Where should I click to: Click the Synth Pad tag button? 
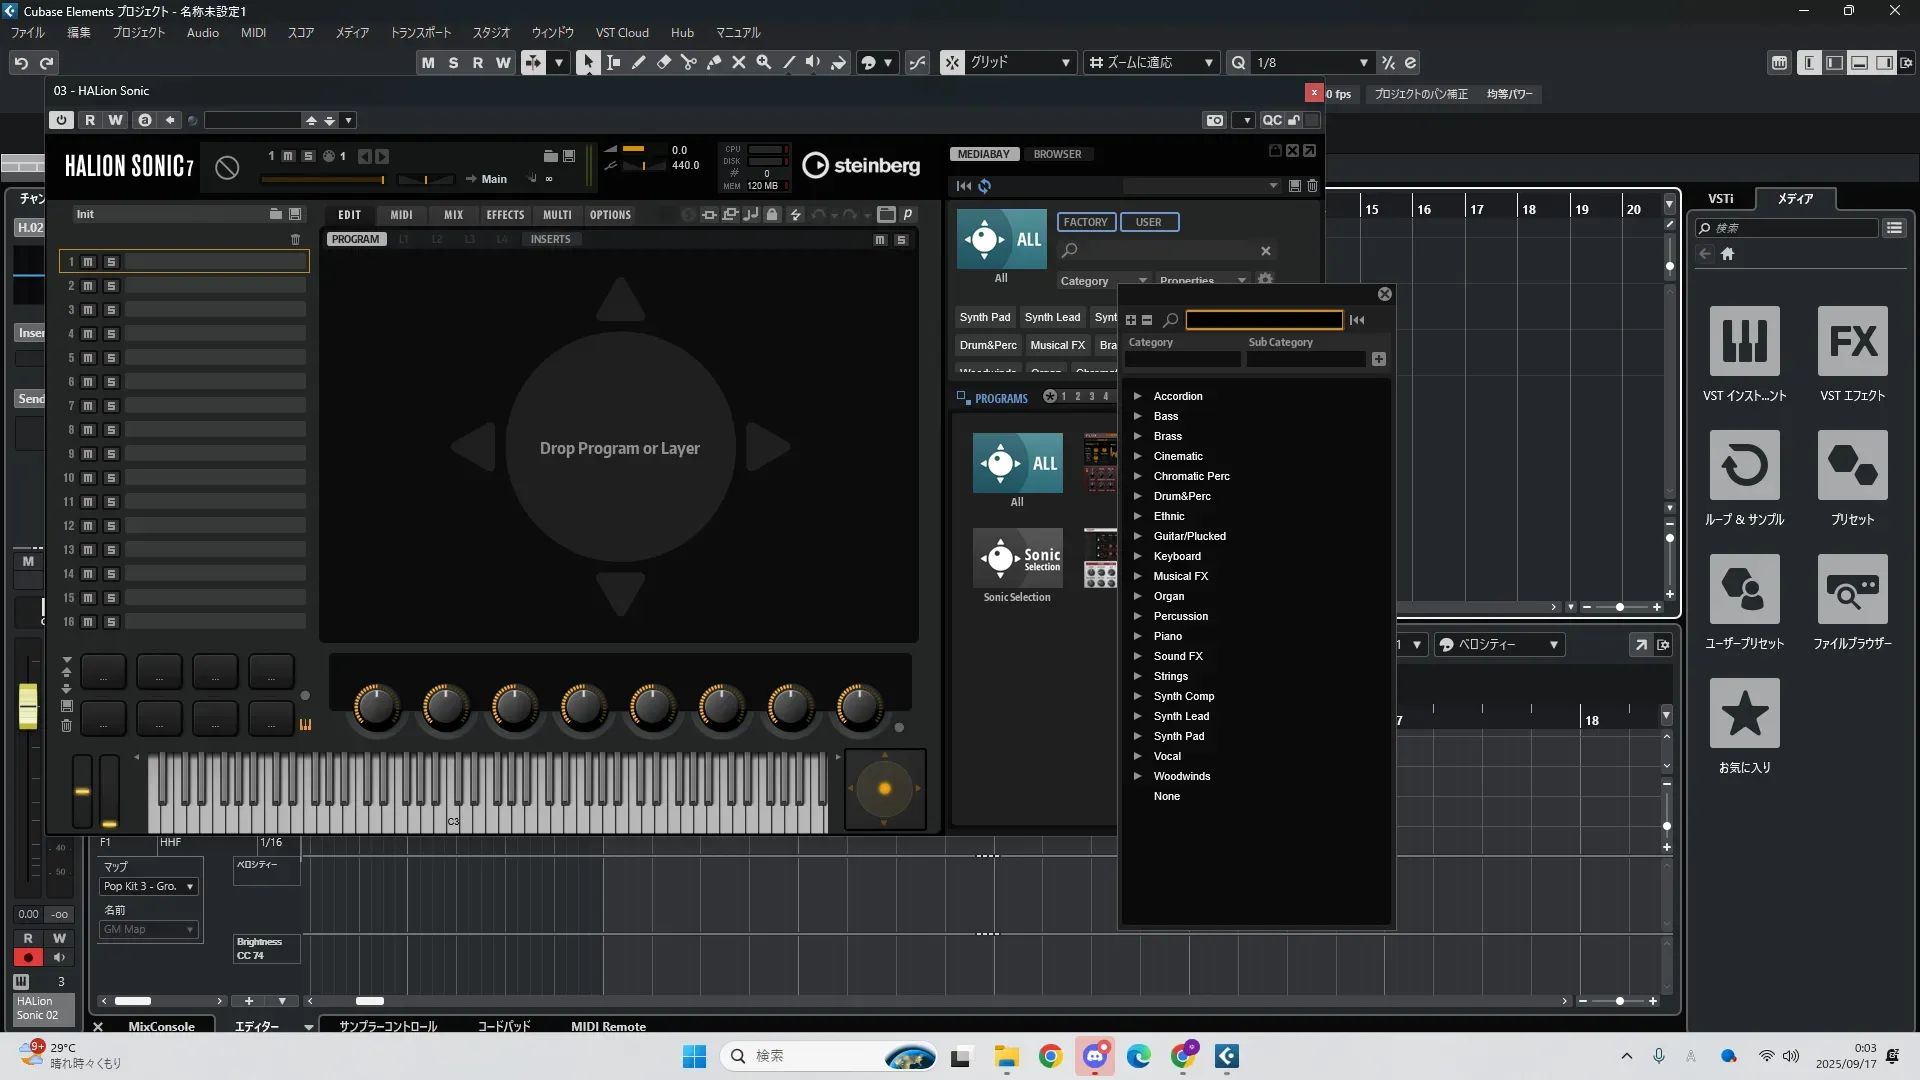point(984,317)
